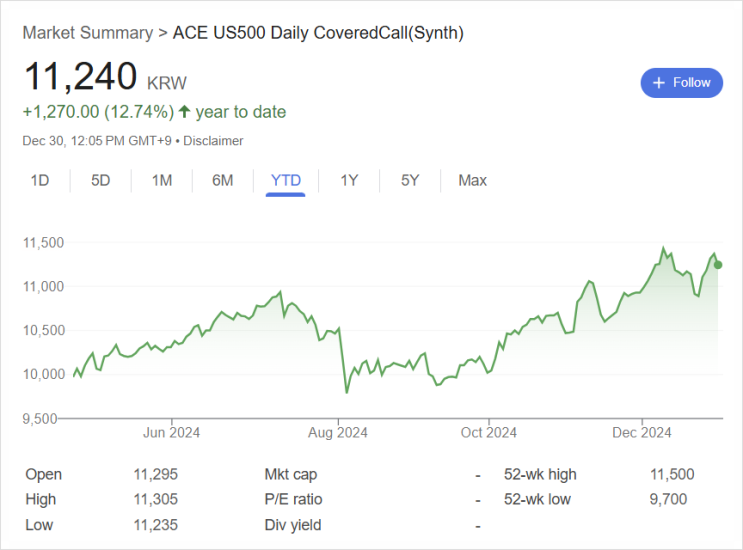Select the Max range tab

point(472,180)
